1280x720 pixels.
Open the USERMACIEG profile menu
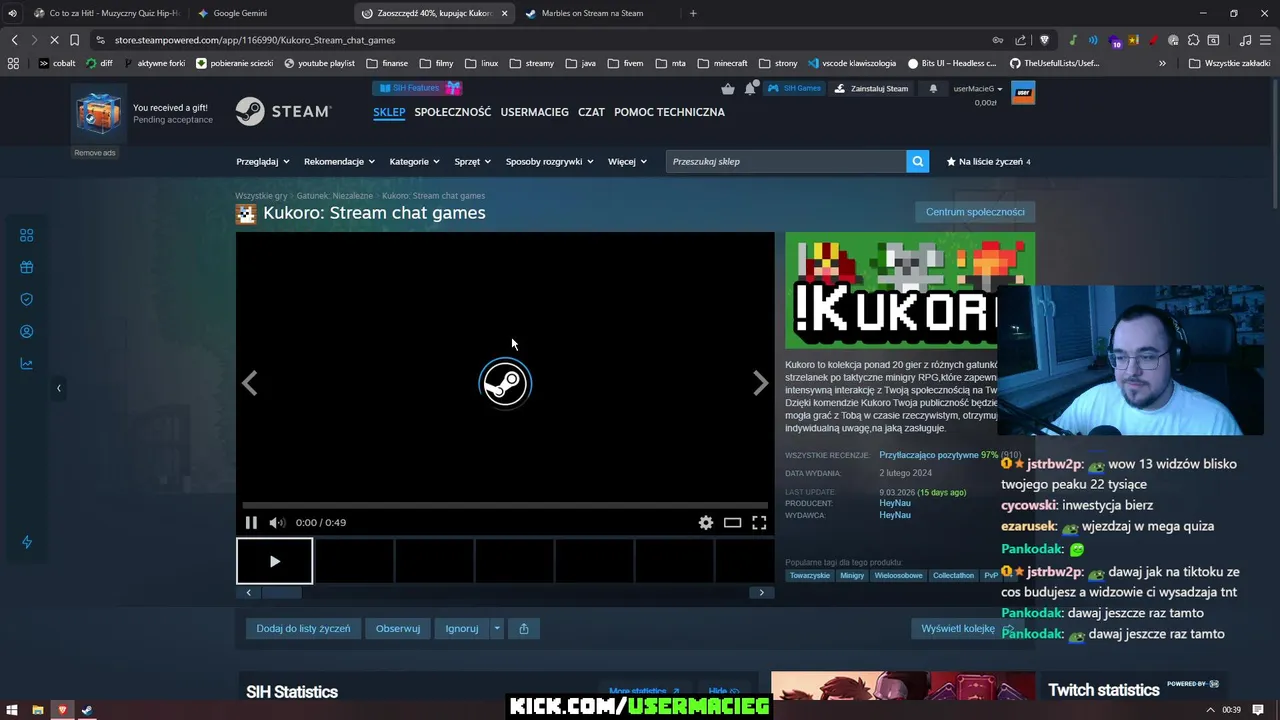pos(535,112)
